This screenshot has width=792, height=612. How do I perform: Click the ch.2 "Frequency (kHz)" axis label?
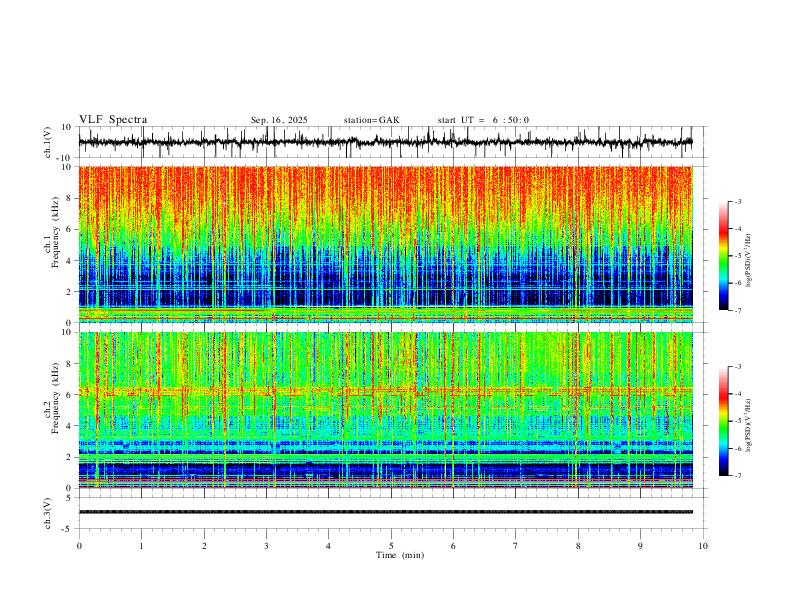(x=55, y=397)
